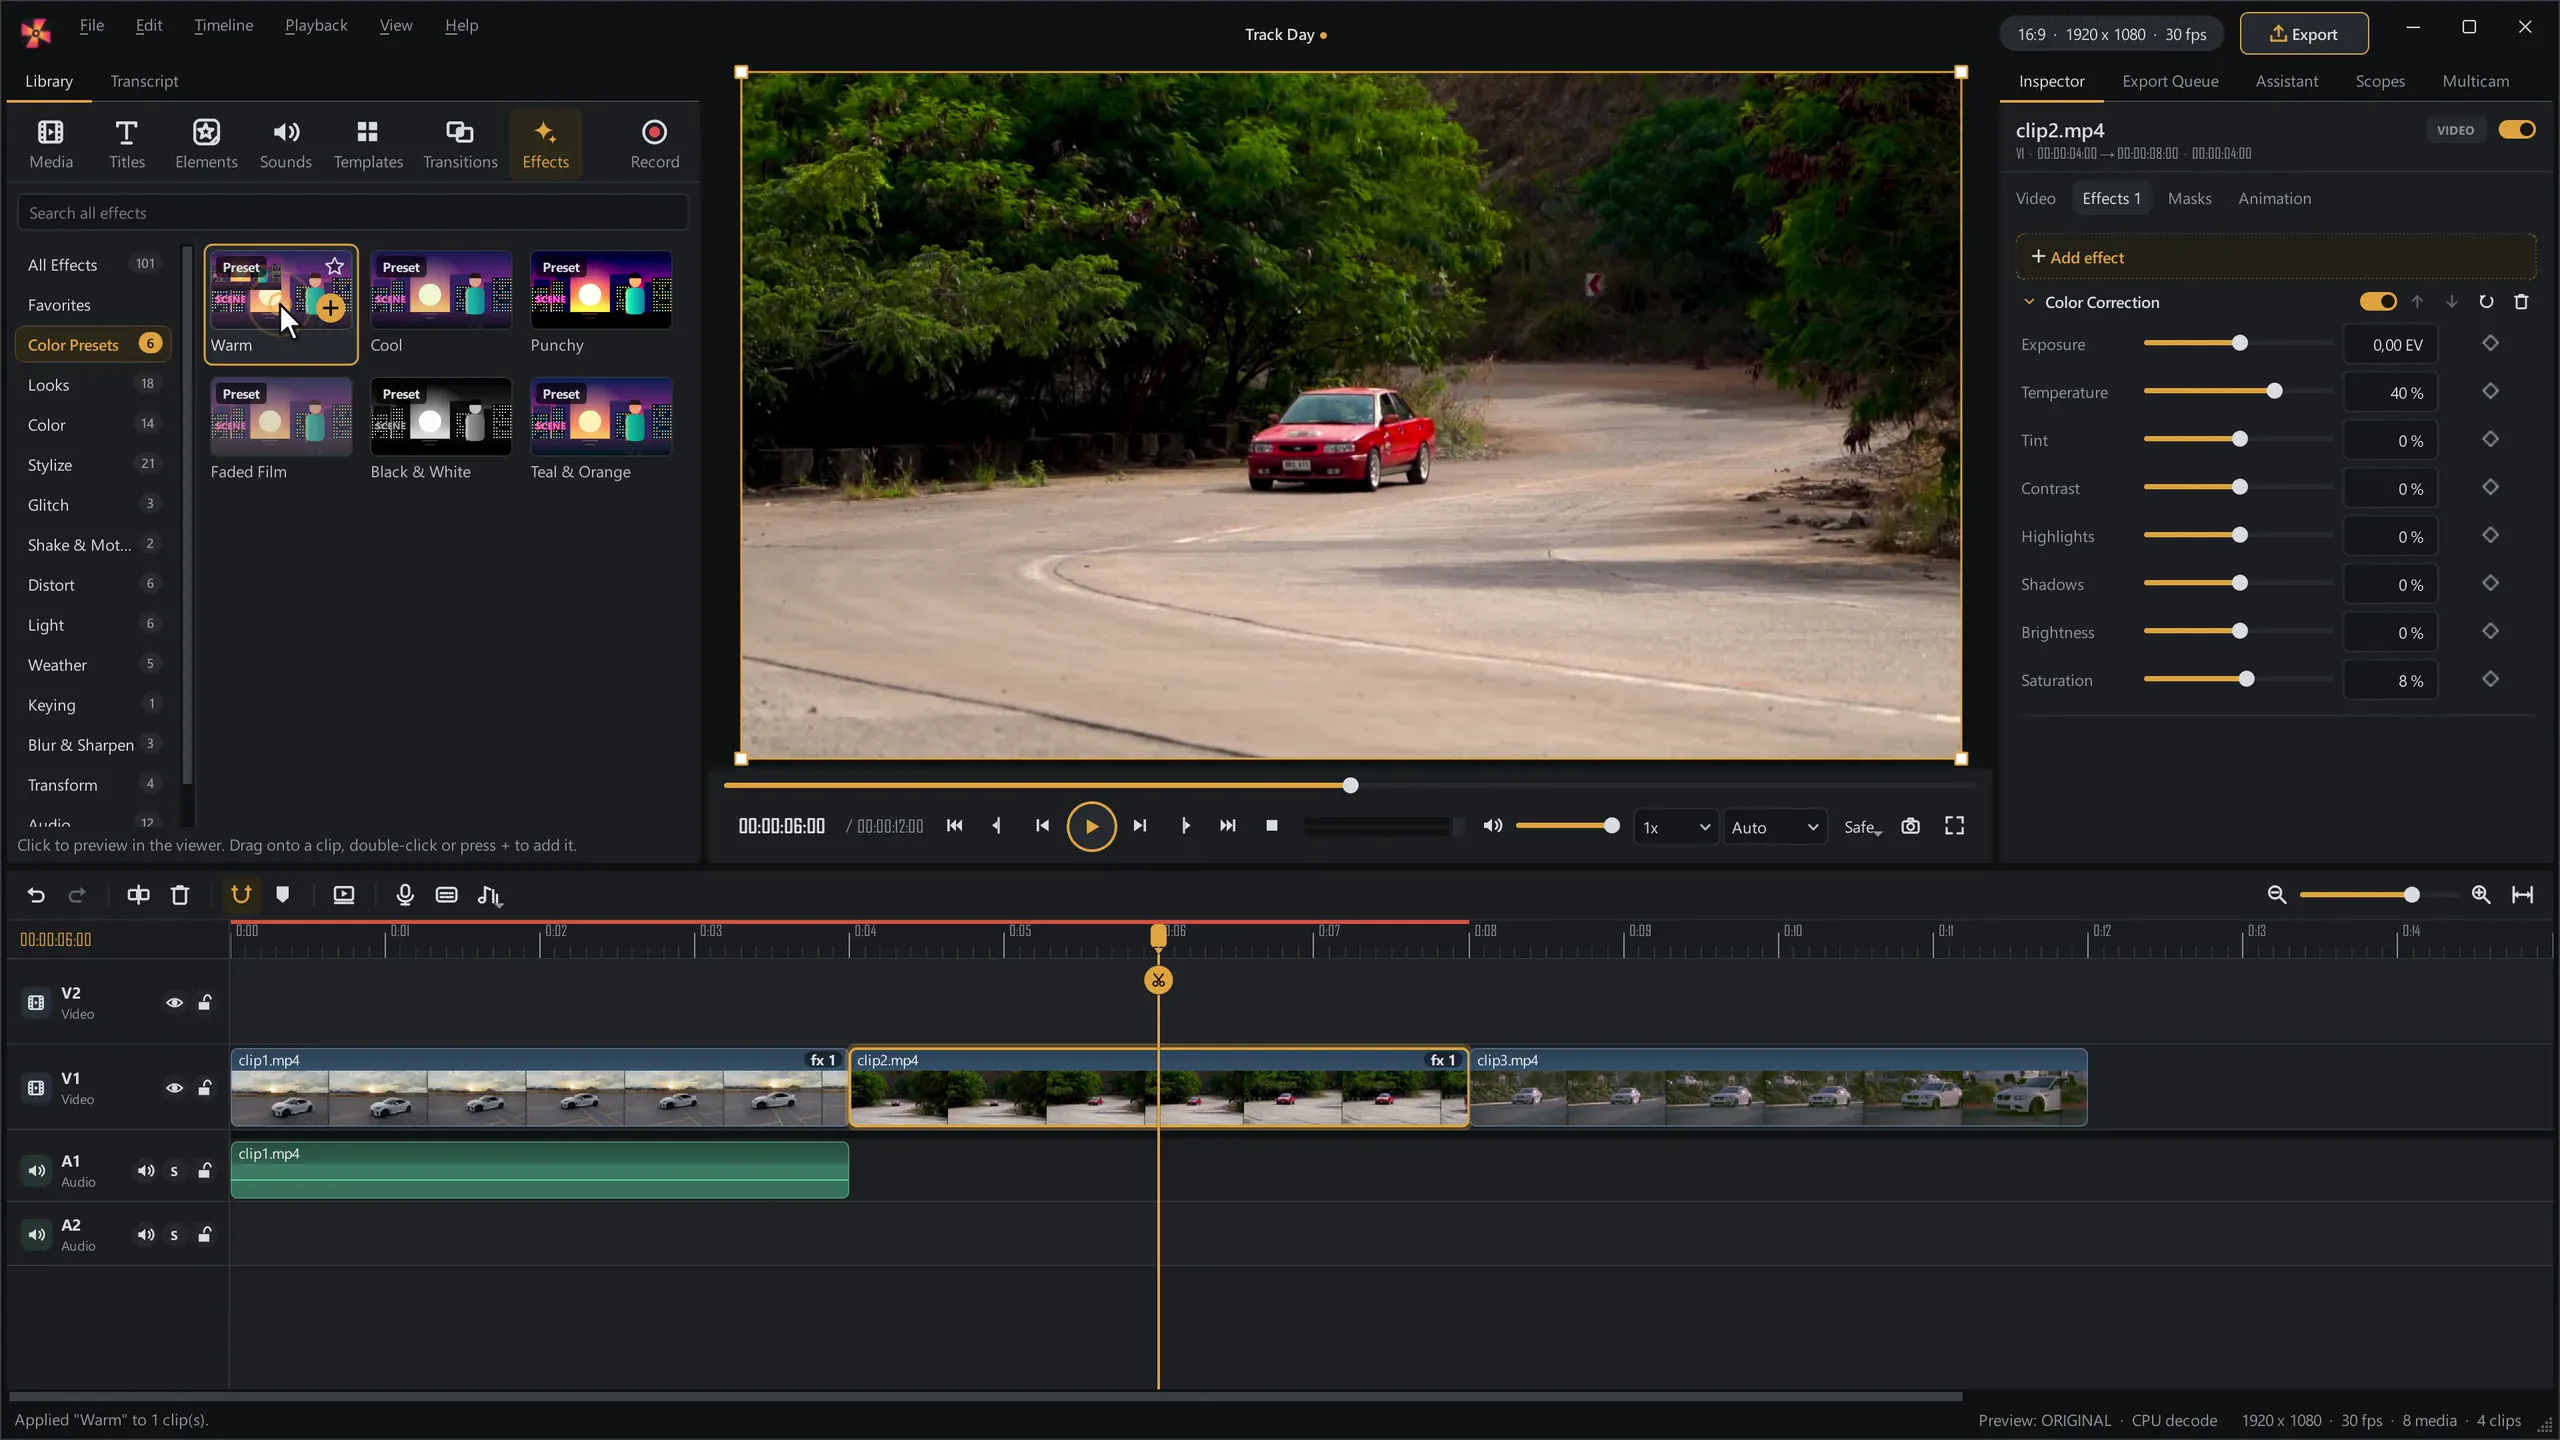This screenshot has width=2560, height=1440.
Task: Disable the Color Correction effect toggle
Action: click(x=2378, y=302)
